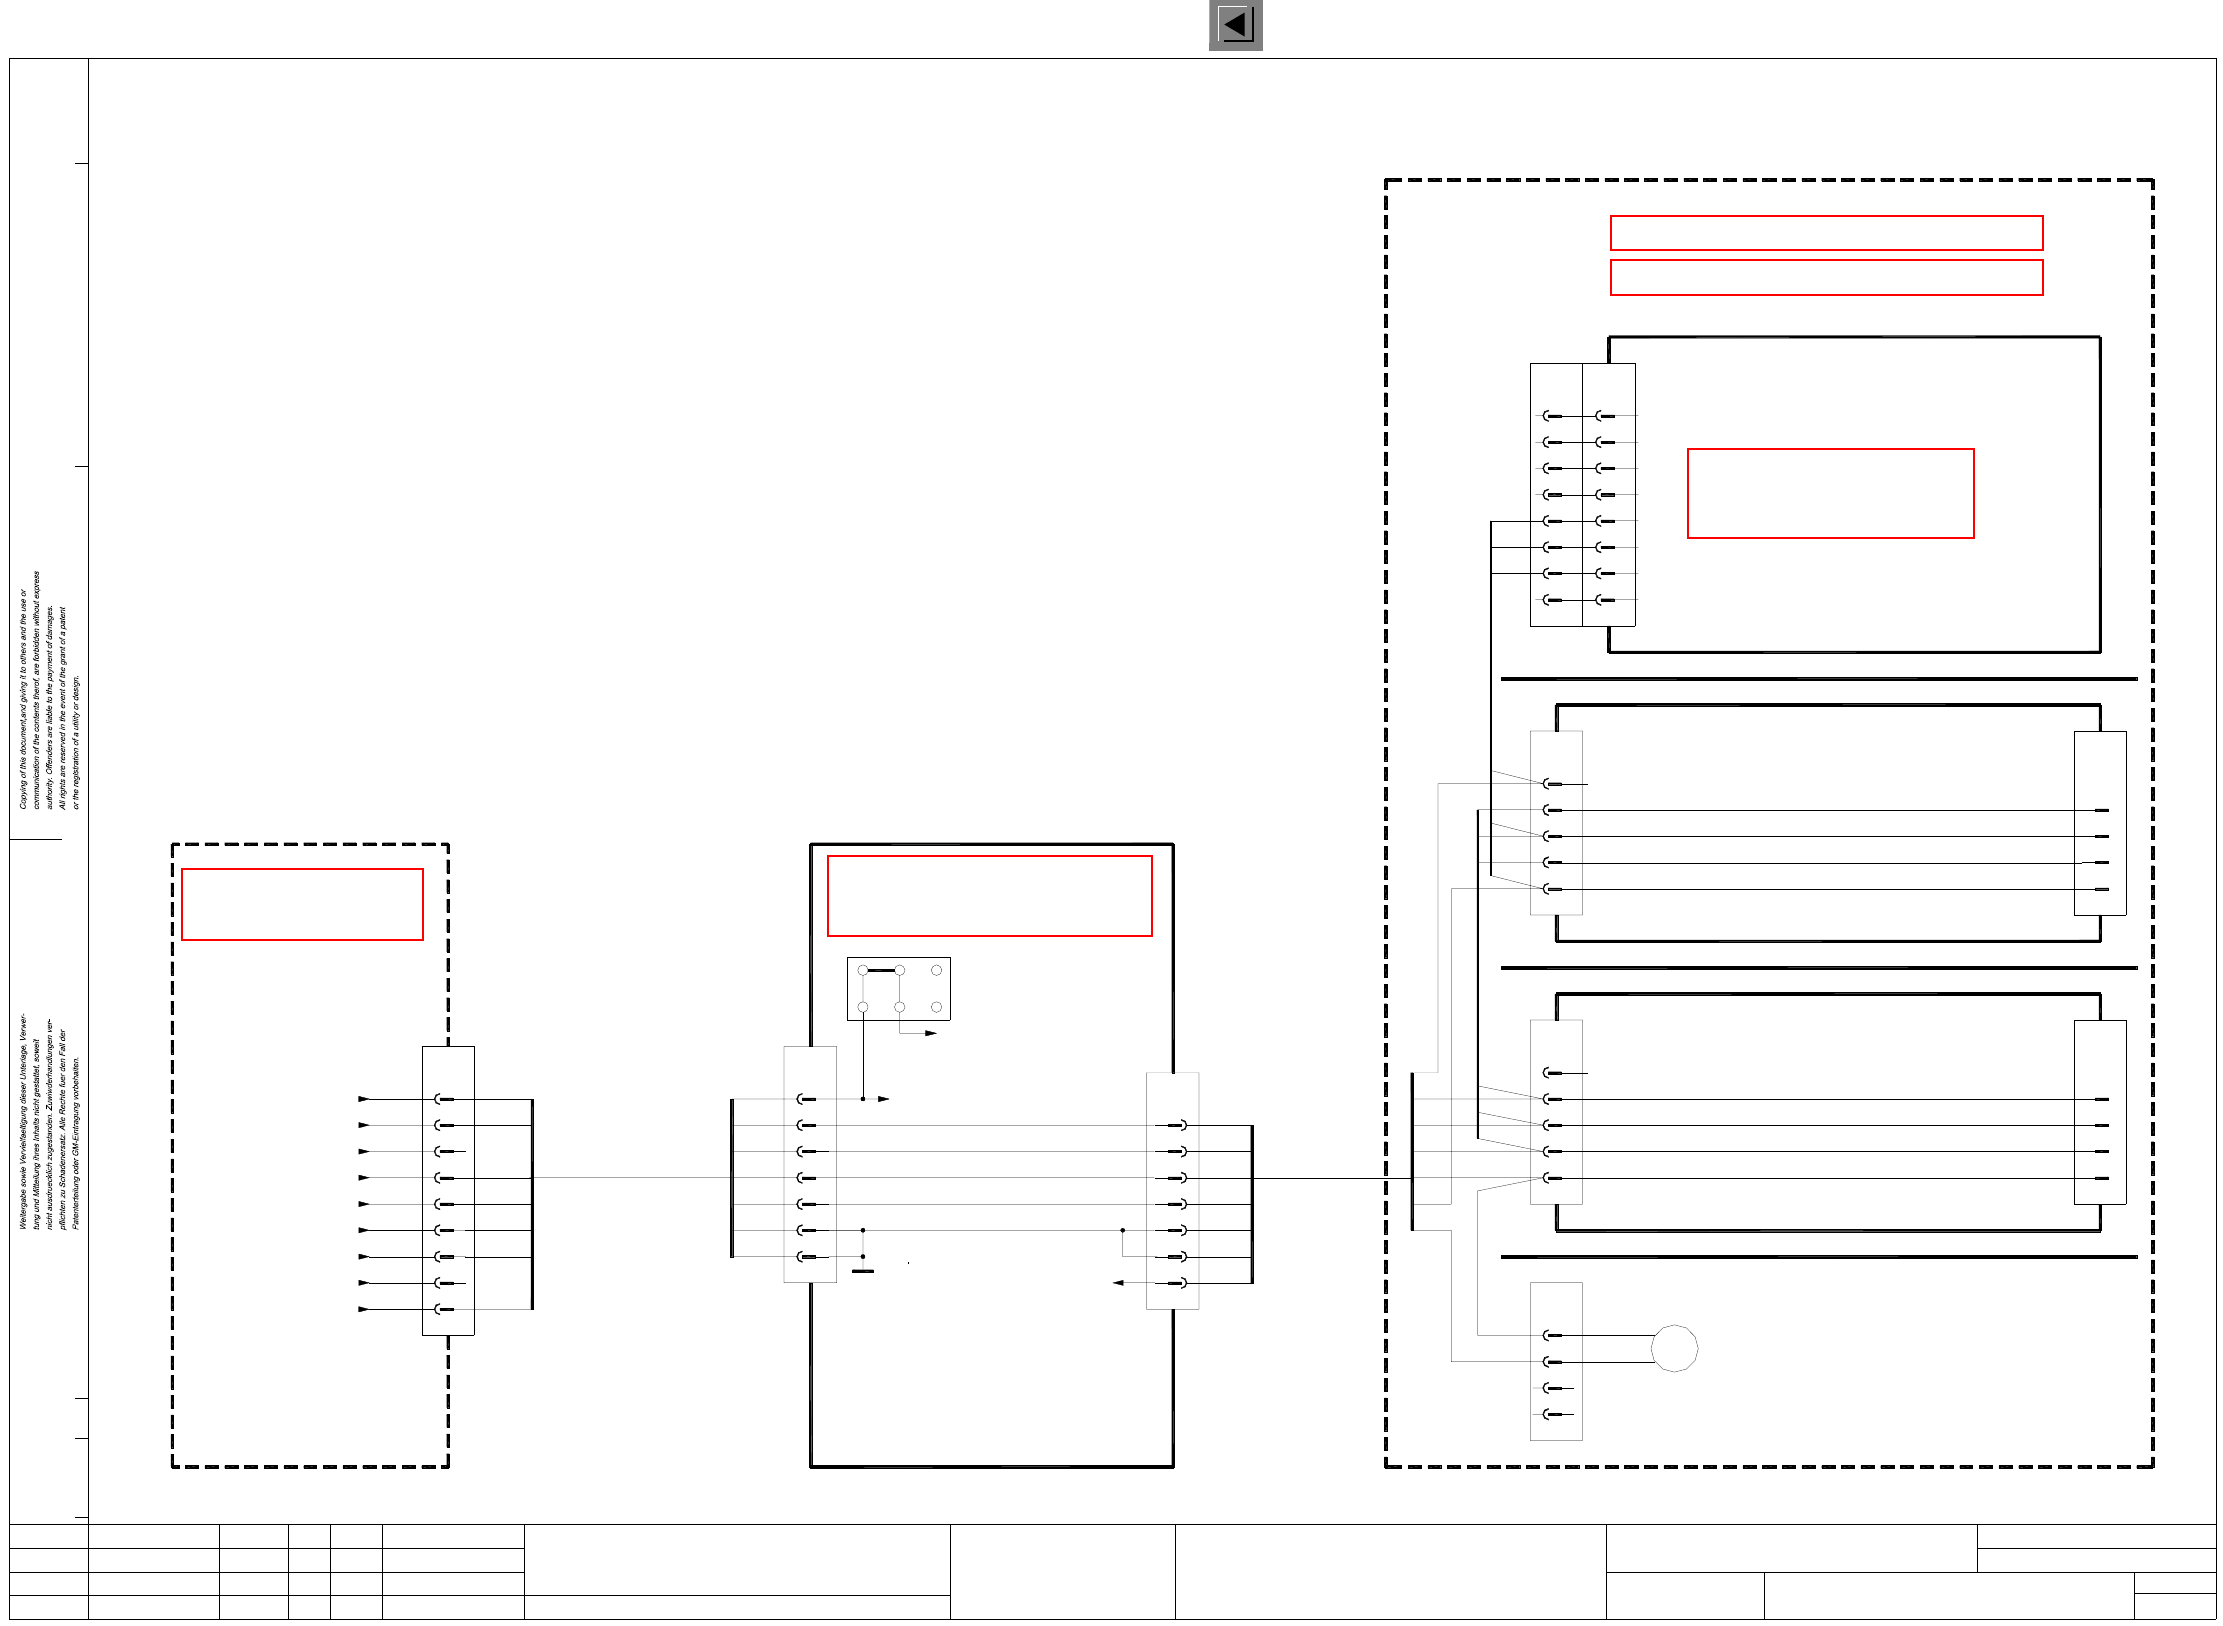Click top arrowhead entering left module connector
2223x1626 pixels.
tap(364, 1099)
